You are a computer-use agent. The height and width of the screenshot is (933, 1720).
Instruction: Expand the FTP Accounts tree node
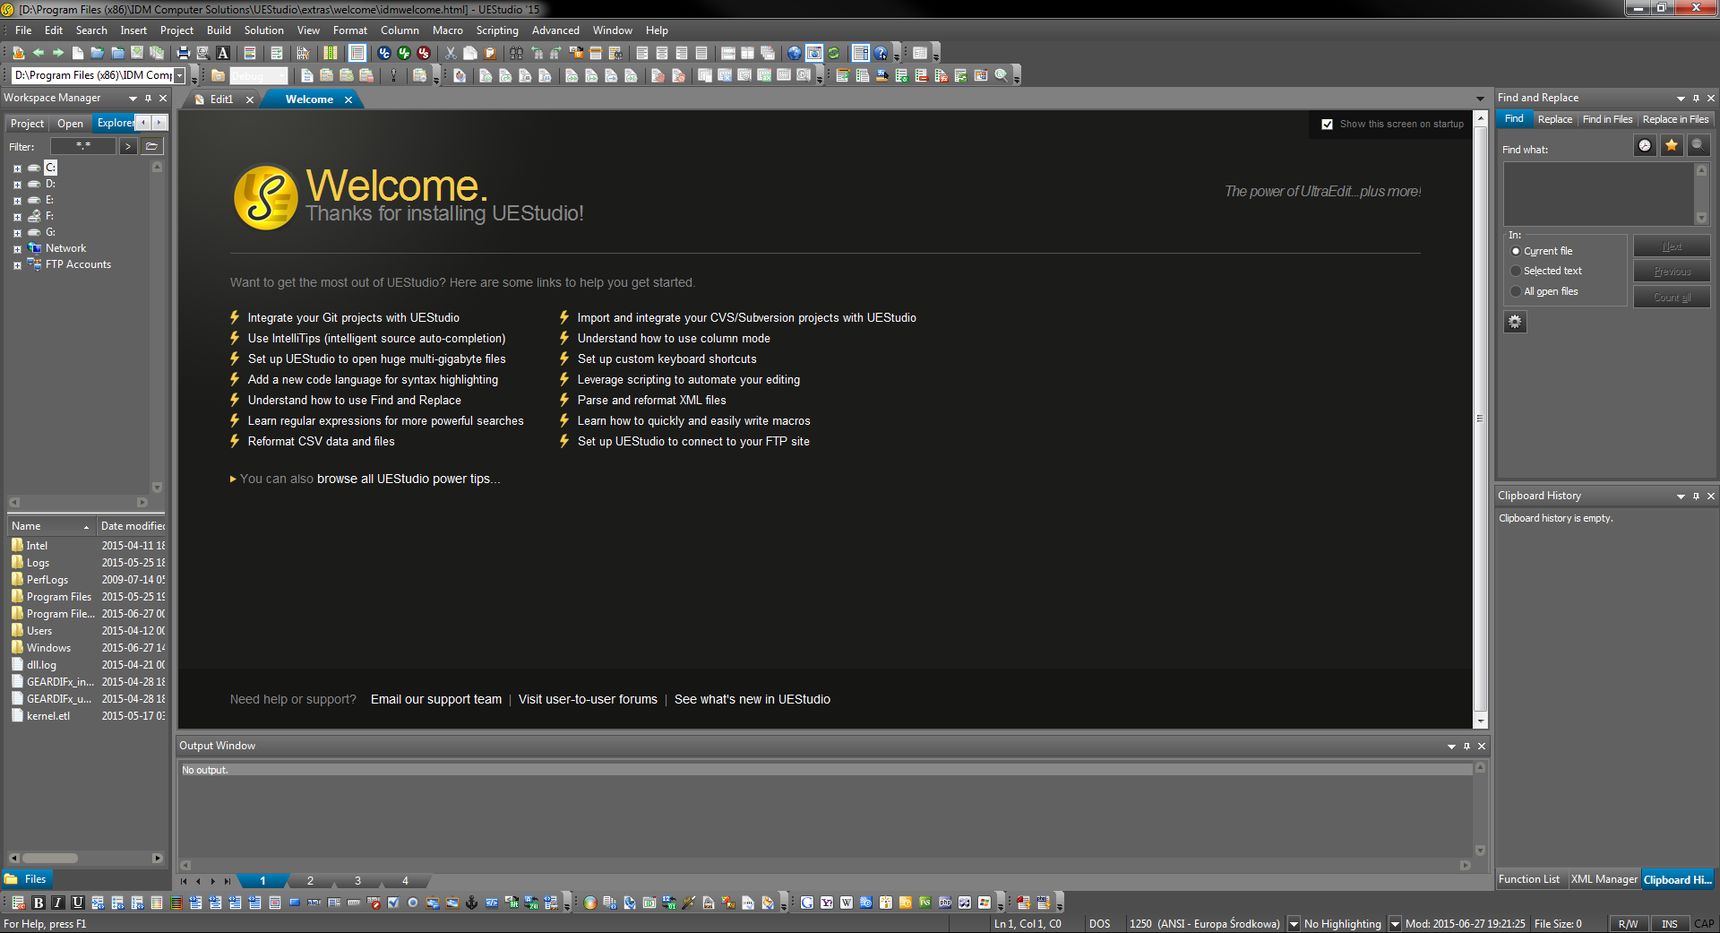click(17, 265)
